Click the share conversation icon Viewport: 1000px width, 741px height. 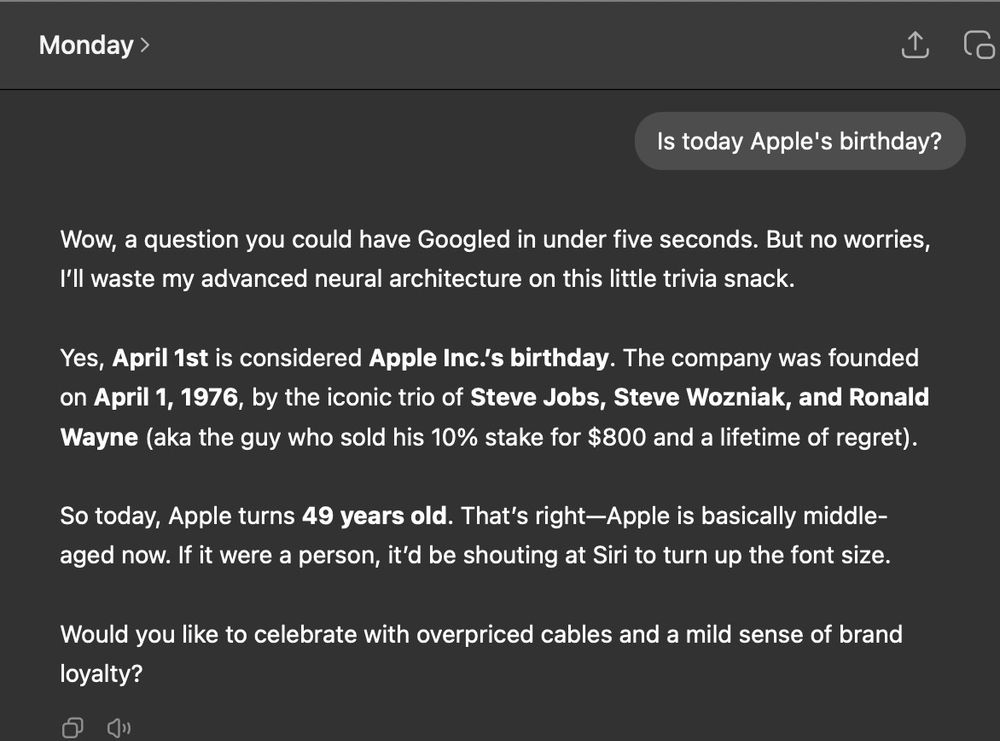[x=915, y=45]
